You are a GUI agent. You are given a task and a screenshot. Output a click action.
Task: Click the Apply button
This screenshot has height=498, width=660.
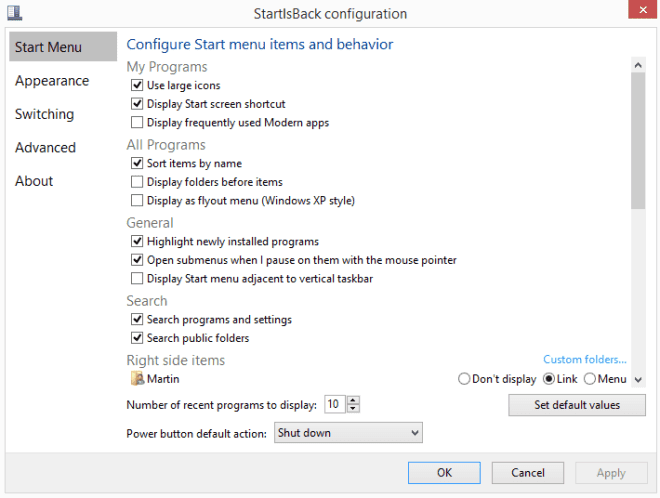pyautogui.click(x=611, y=473)
